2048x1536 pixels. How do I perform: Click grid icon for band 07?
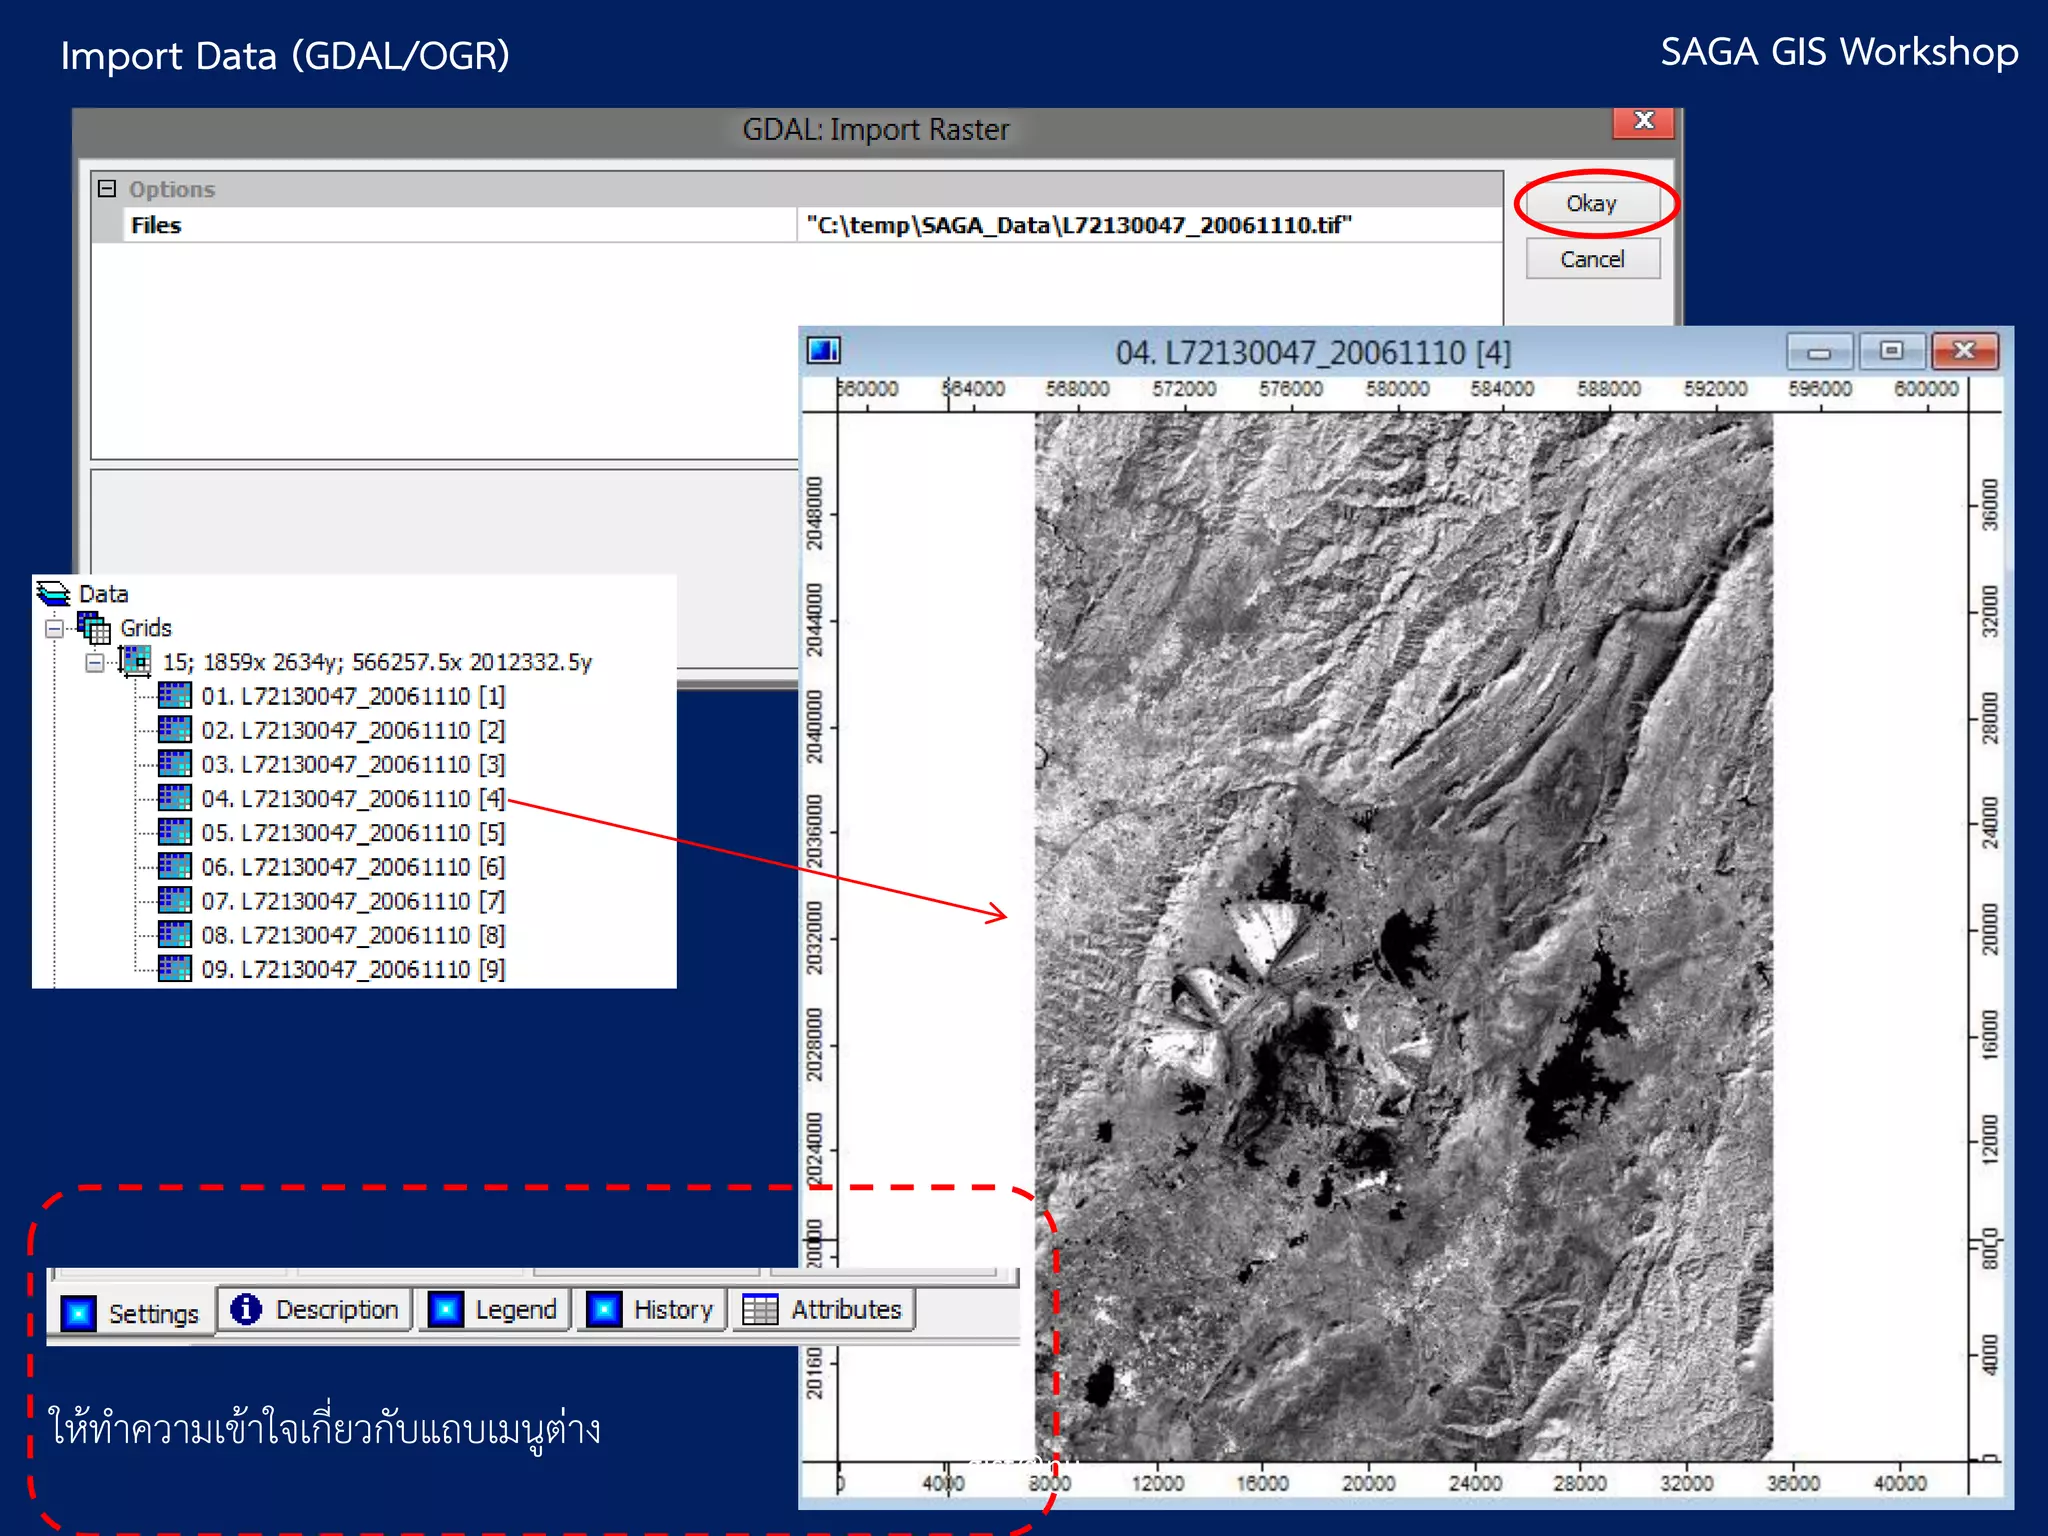click(x=175, y=900)
